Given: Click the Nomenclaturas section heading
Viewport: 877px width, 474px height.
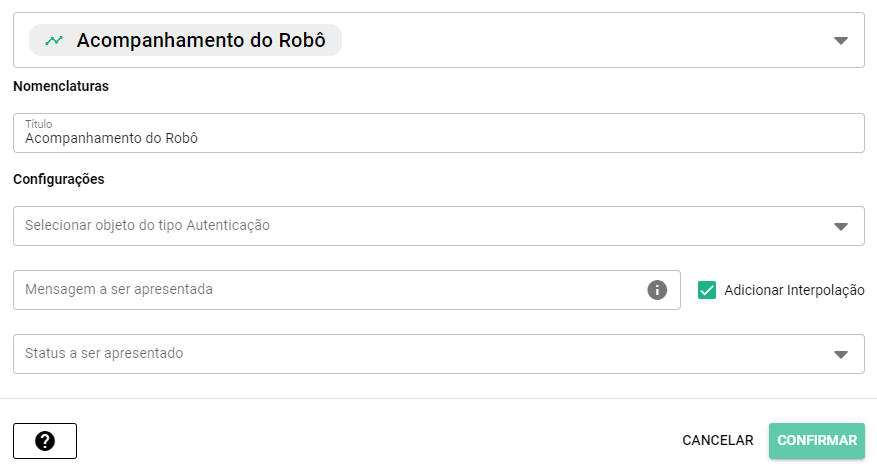Looking at the screenshot, I should (x=61, y=86).
